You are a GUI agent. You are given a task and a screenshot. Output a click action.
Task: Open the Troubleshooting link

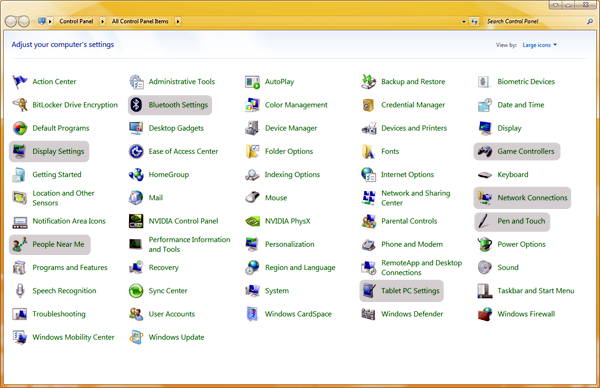[59, 314]
